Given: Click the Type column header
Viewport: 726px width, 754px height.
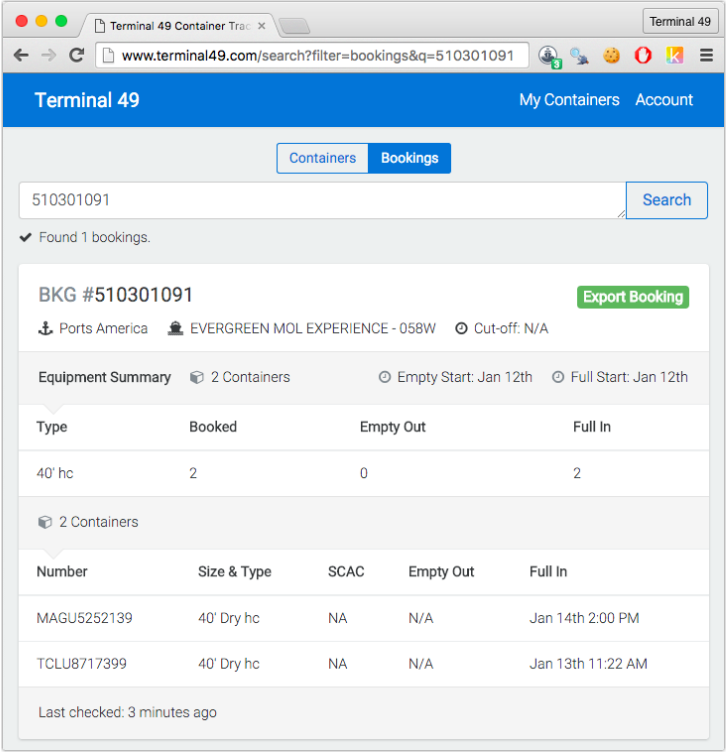Looking at the screenshot, I should click(52, 427).
